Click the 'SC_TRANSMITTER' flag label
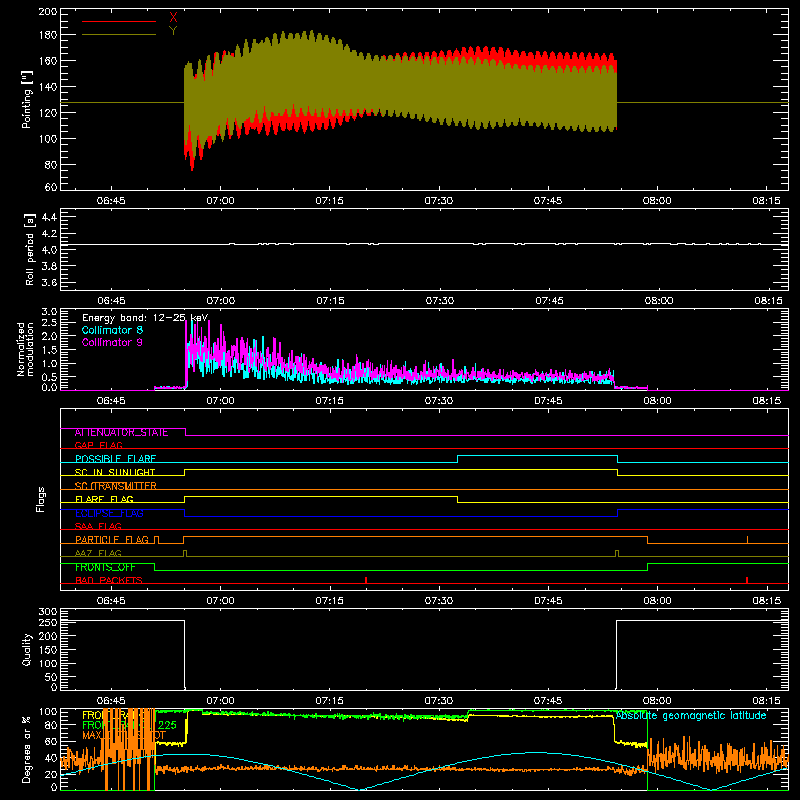The image size is (800, 800). pos(115,486)
